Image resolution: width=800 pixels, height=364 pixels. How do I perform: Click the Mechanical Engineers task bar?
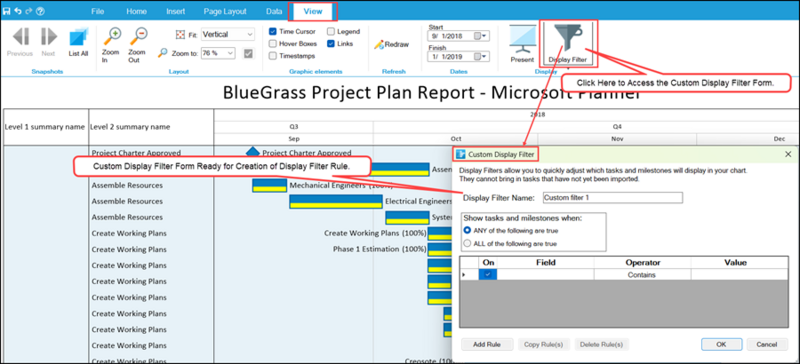(x=269, y=186)
